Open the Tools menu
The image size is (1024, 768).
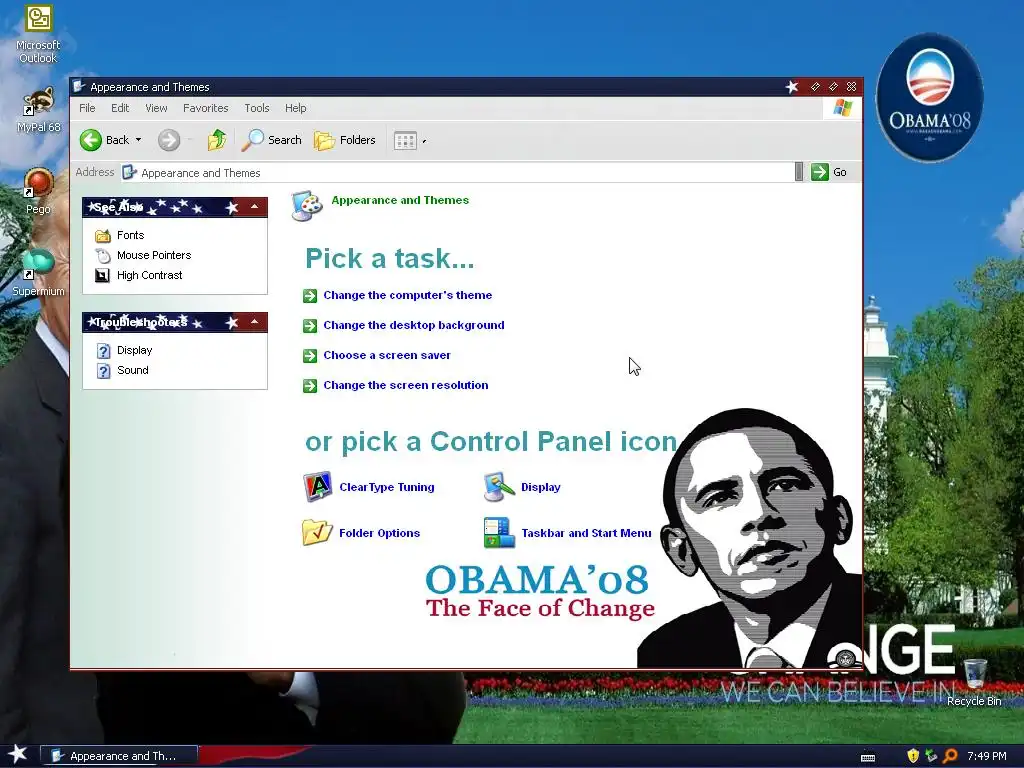tap(257, 108)
